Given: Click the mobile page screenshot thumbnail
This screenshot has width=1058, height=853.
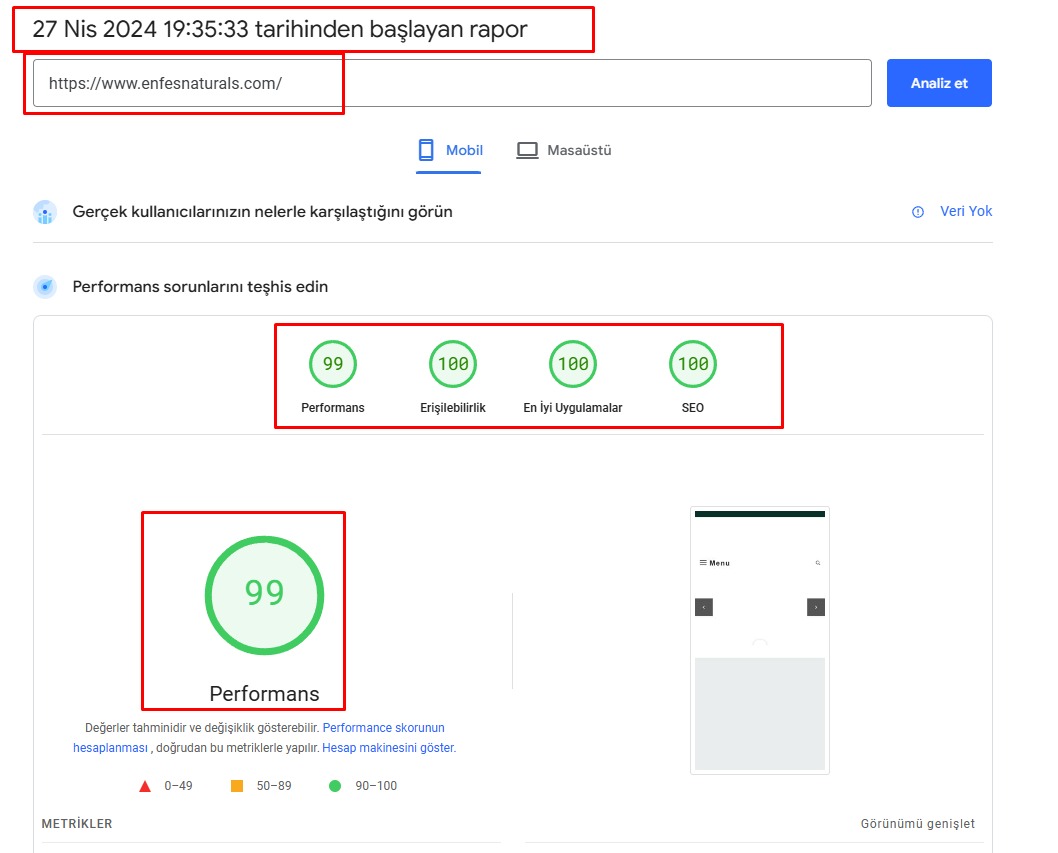Looking at the screenshot, I should 760,640.
